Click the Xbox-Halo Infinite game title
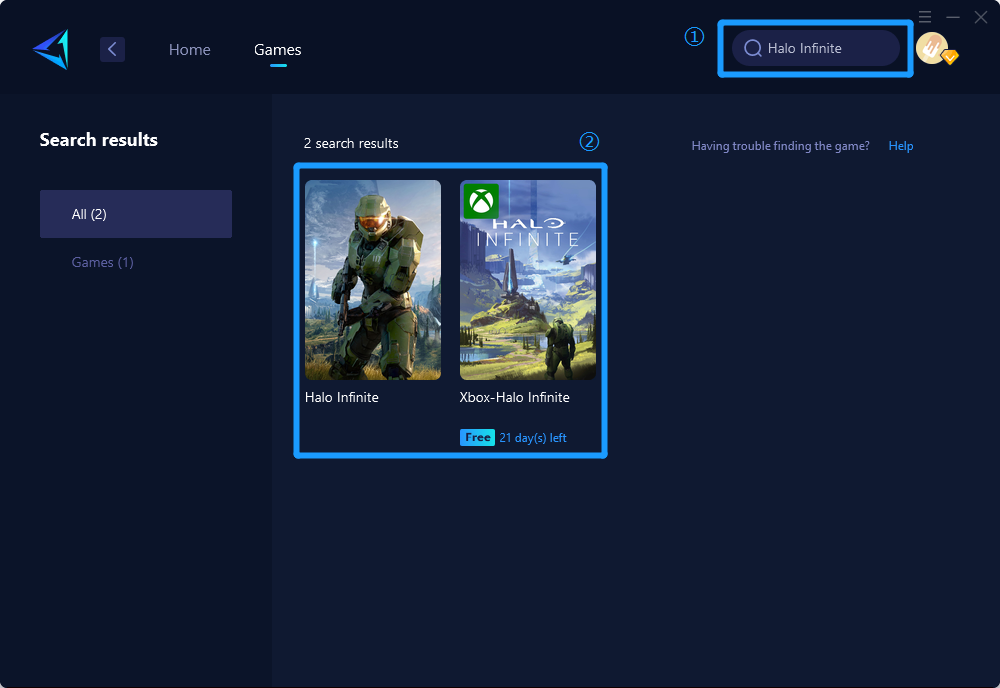The width and height of the screenshot is (1000, 688). pos(514,397)
